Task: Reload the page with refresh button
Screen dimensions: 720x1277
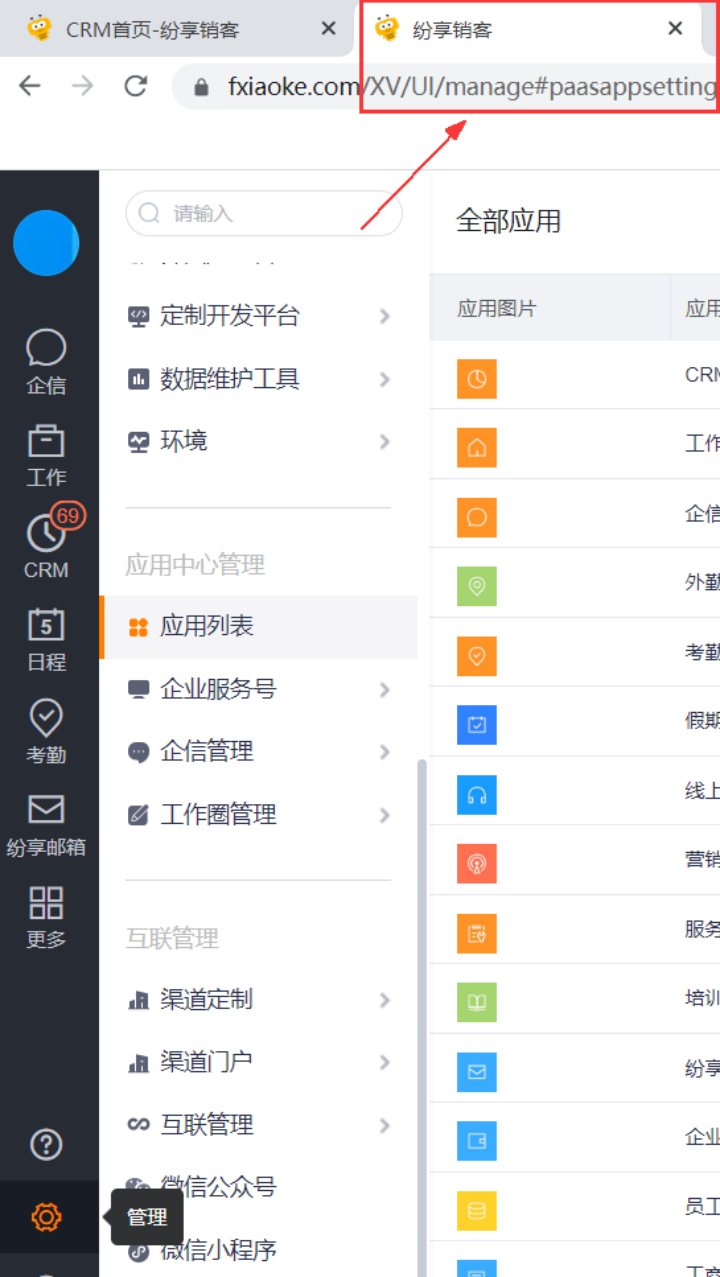Action: [136, 86]
